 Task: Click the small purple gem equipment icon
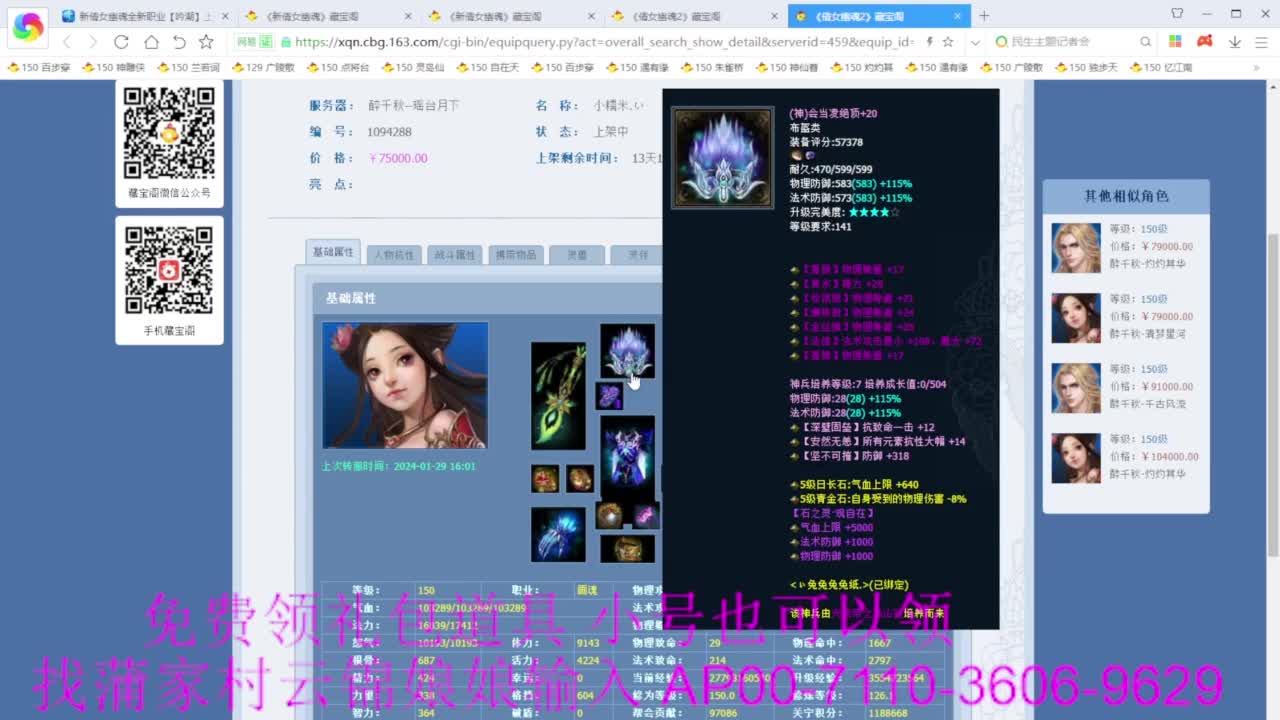coord(610,396)
